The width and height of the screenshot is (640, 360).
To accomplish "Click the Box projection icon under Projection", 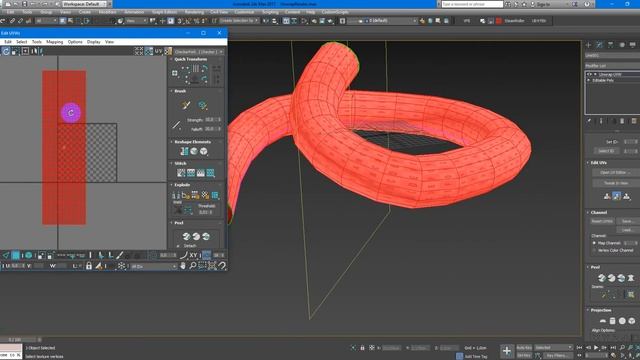I will [x=632, y=321].
